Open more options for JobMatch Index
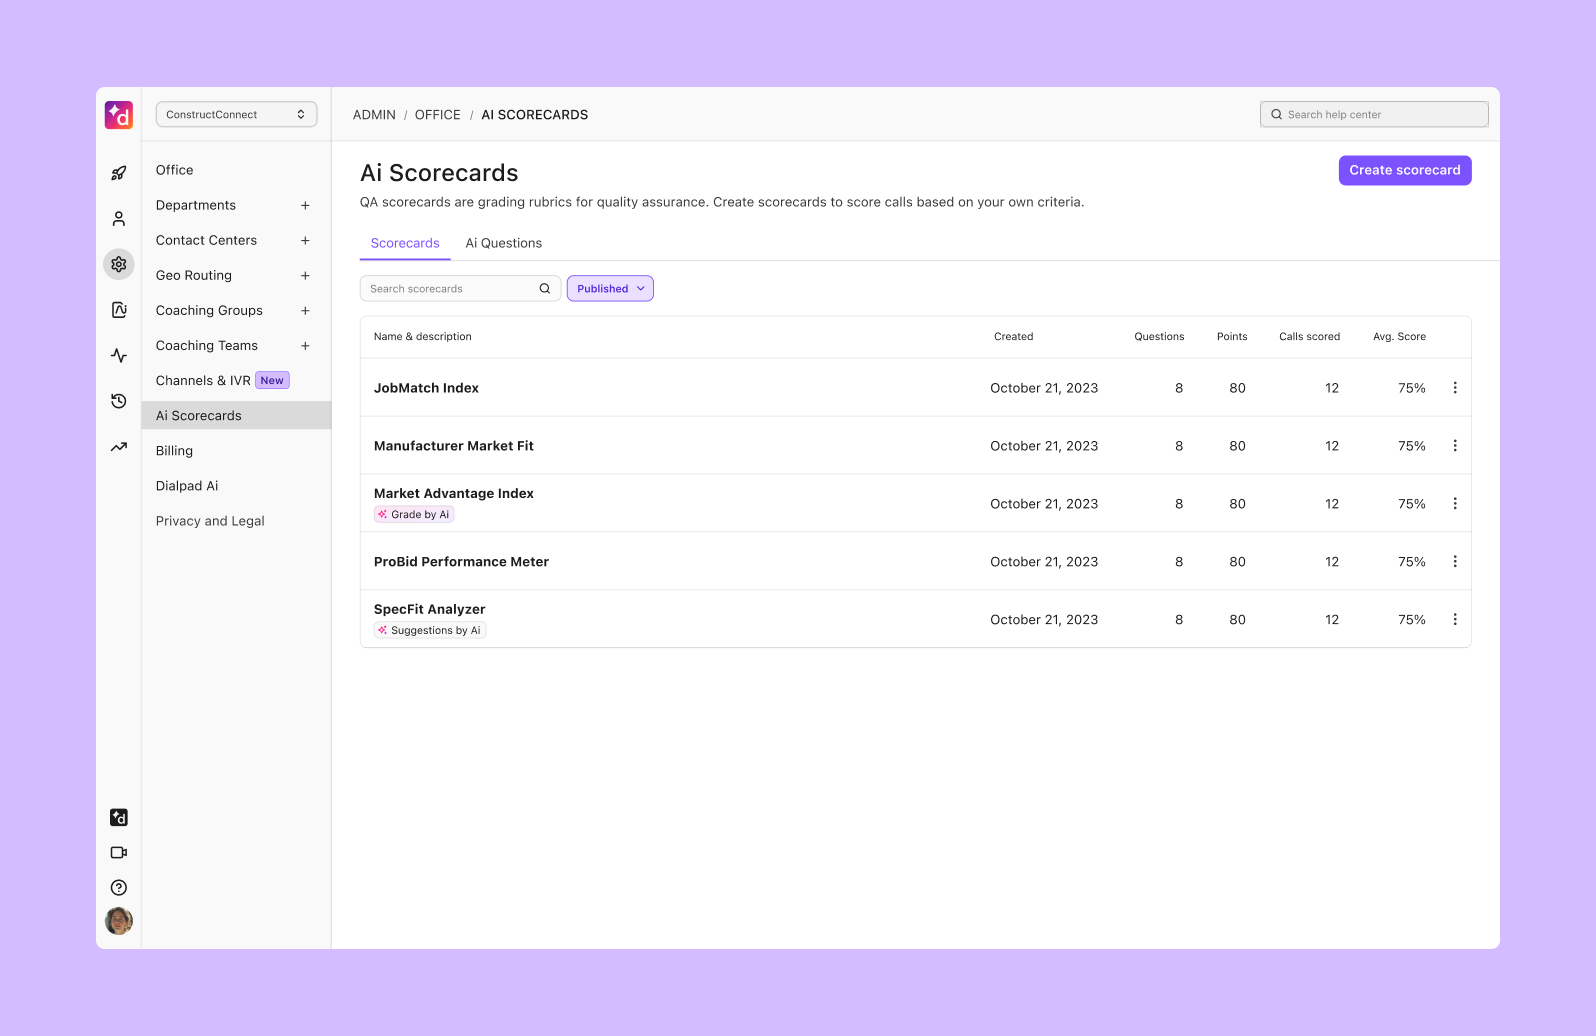The image size is (1596, 1036). click(x=1455, y=388)
